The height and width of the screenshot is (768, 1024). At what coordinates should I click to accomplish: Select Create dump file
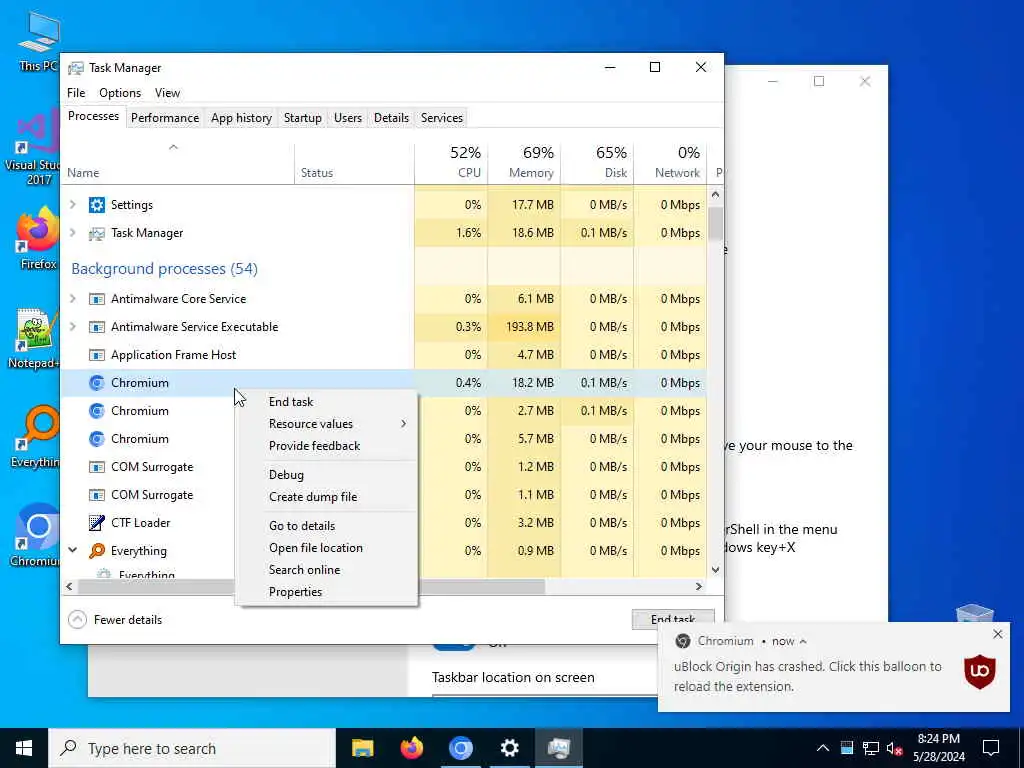326,497
